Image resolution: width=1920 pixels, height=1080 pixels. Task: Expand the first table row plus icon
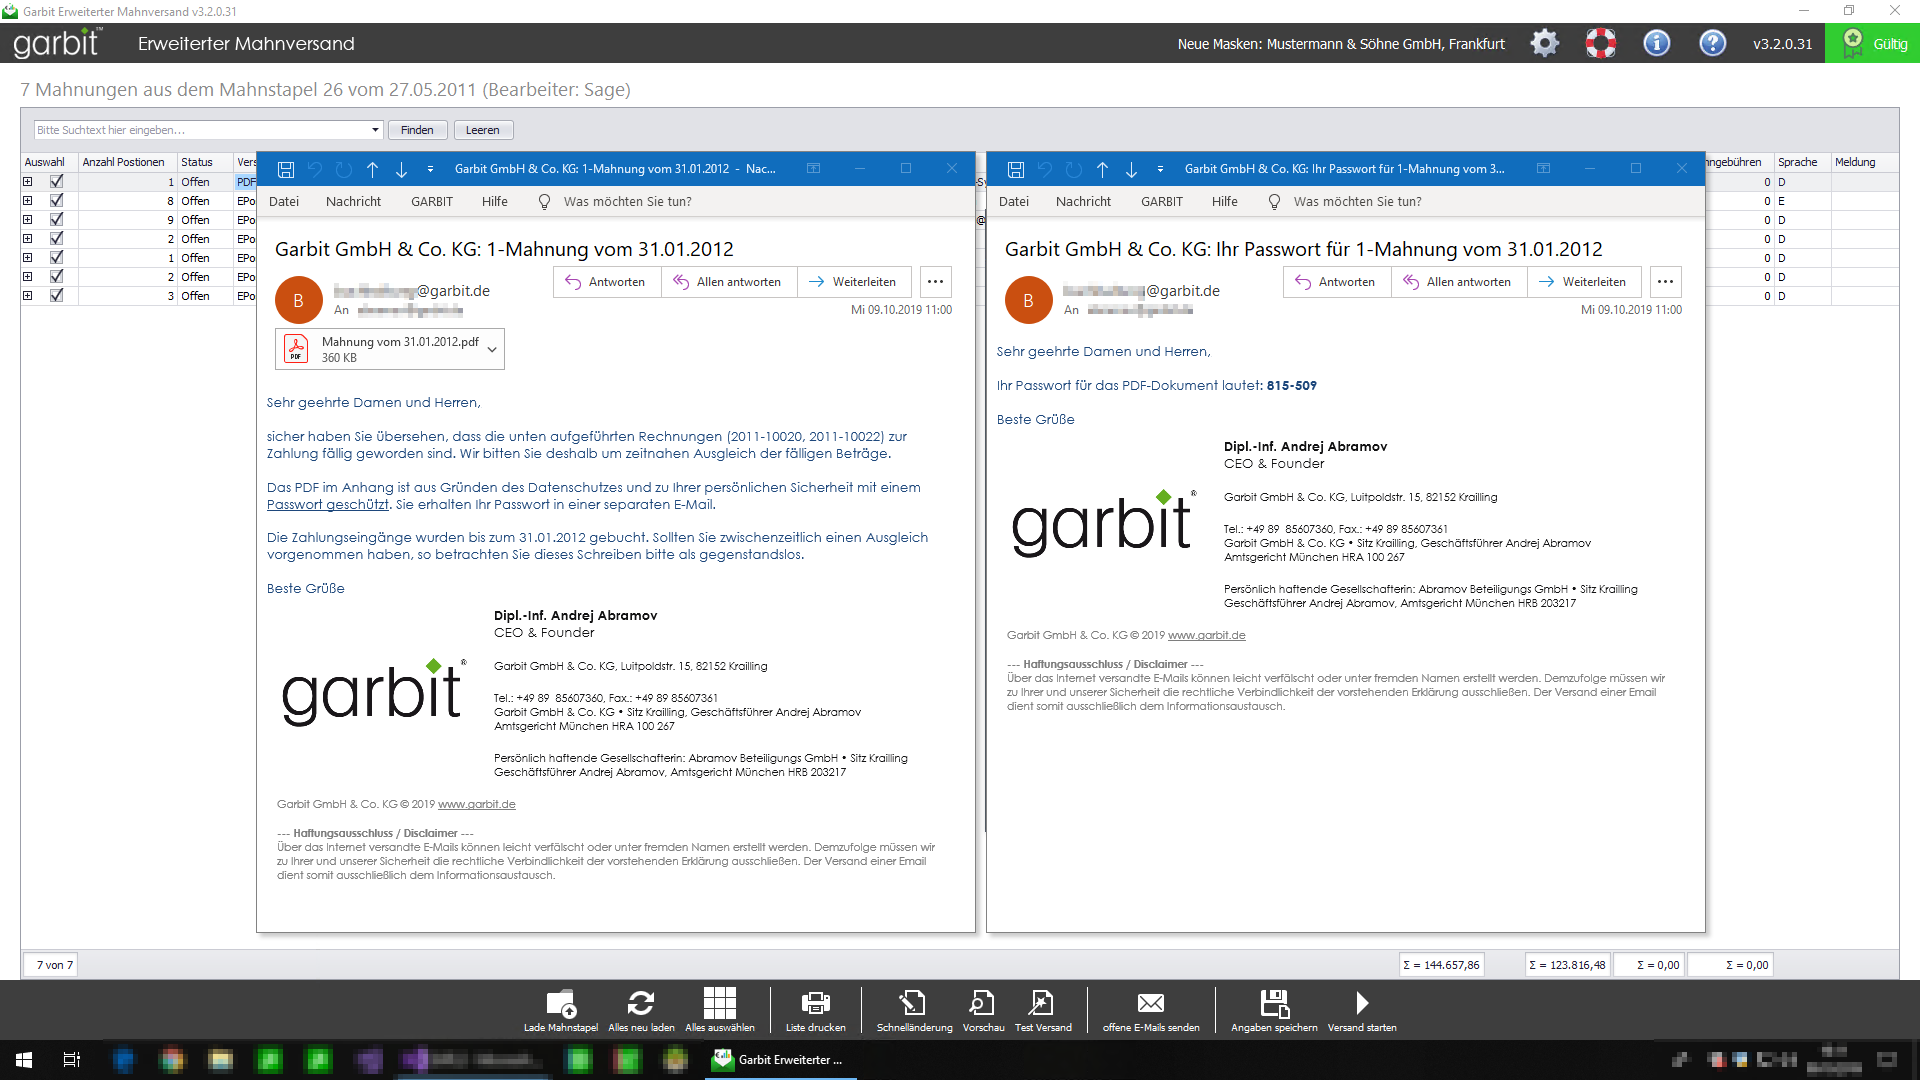coord(28,182)
